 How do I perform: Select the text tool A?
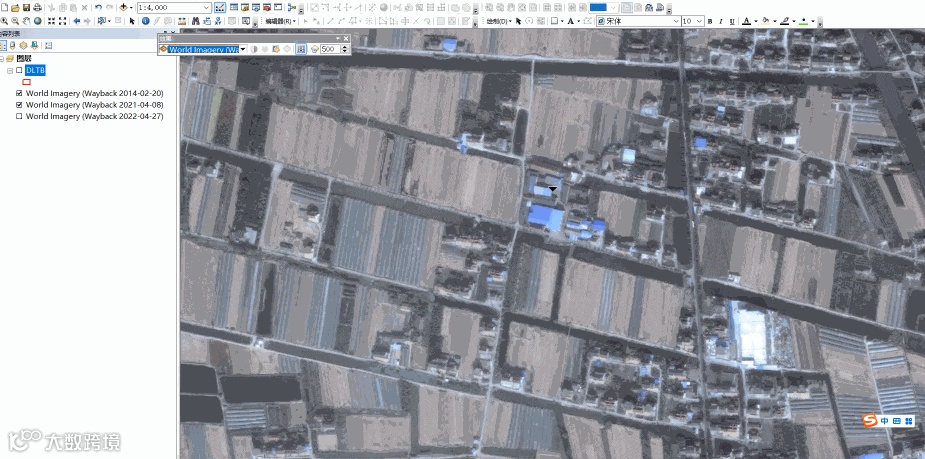[570, 21]
